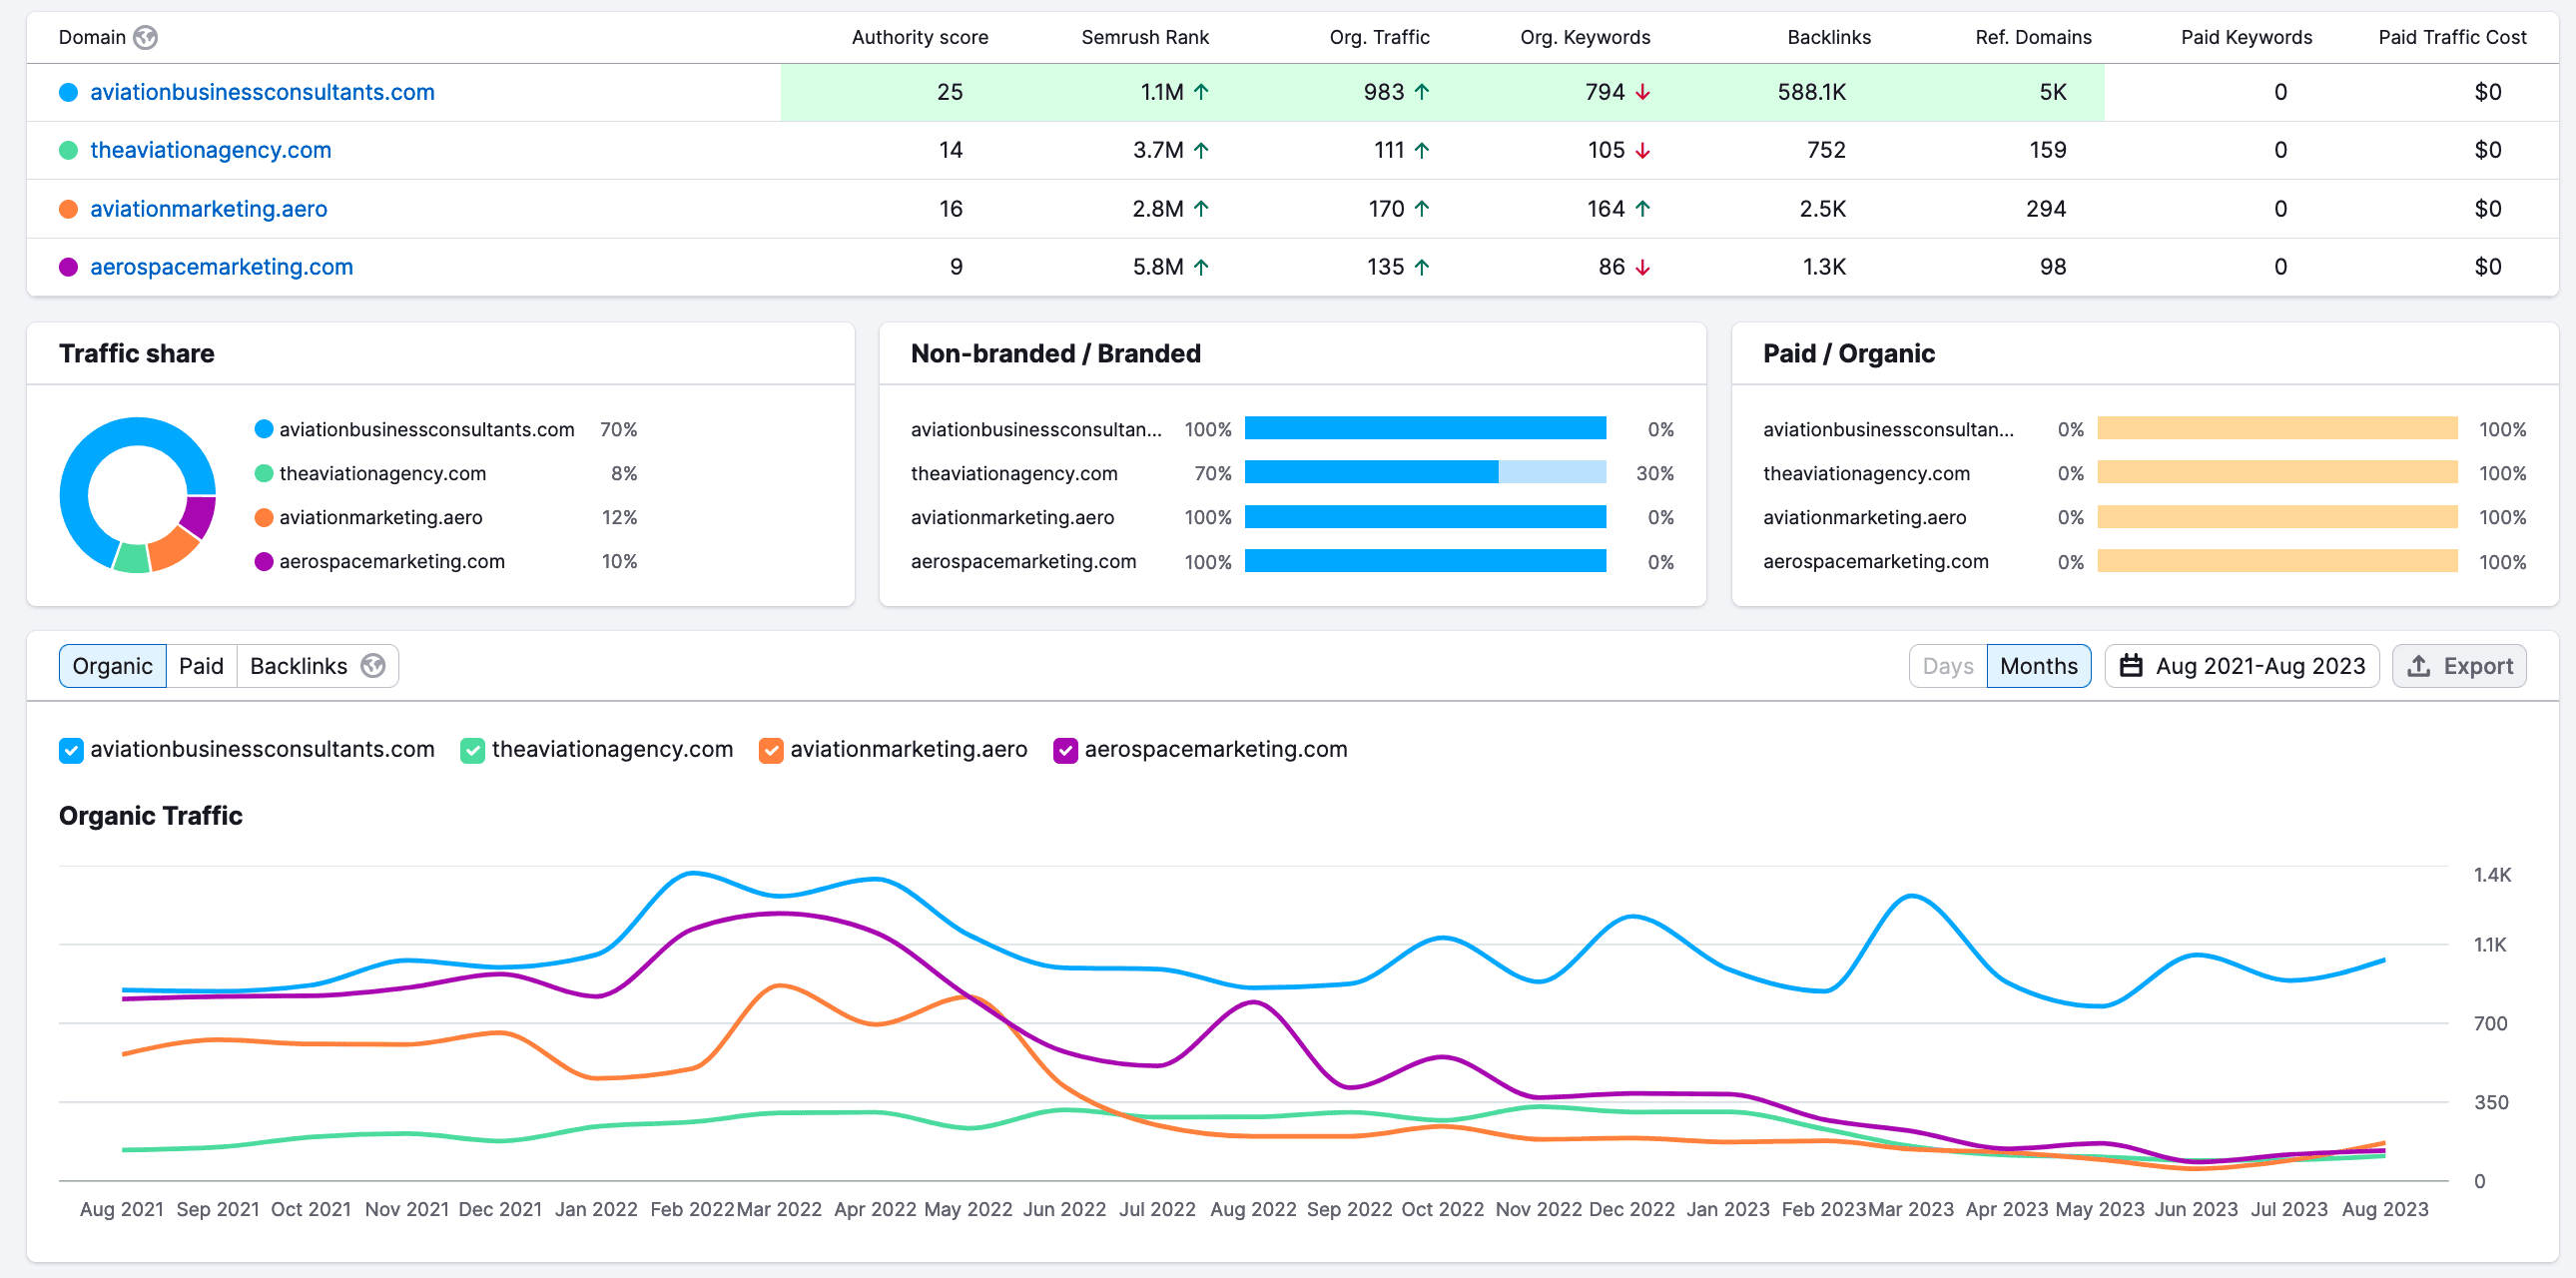Screen dimensions: 2576x1278
Task: Click the 30% branded value
Action: pyautogui.click(x=1655, y=473)
